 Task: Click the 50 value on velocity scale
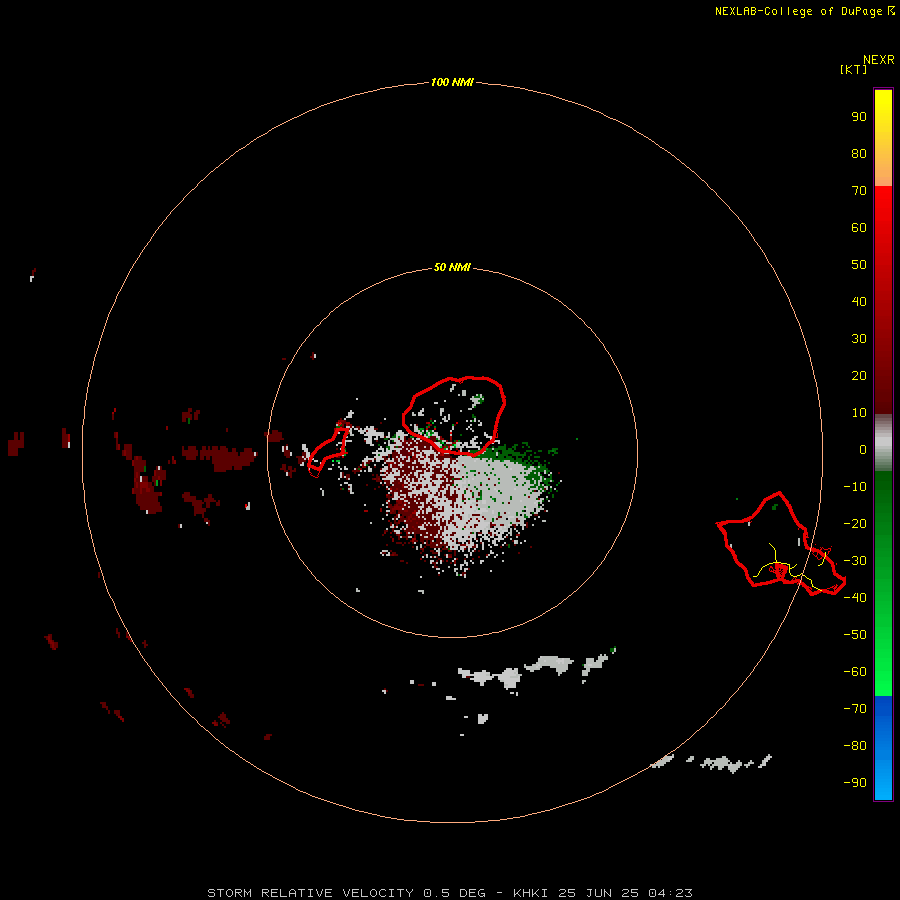click(859, 265)
